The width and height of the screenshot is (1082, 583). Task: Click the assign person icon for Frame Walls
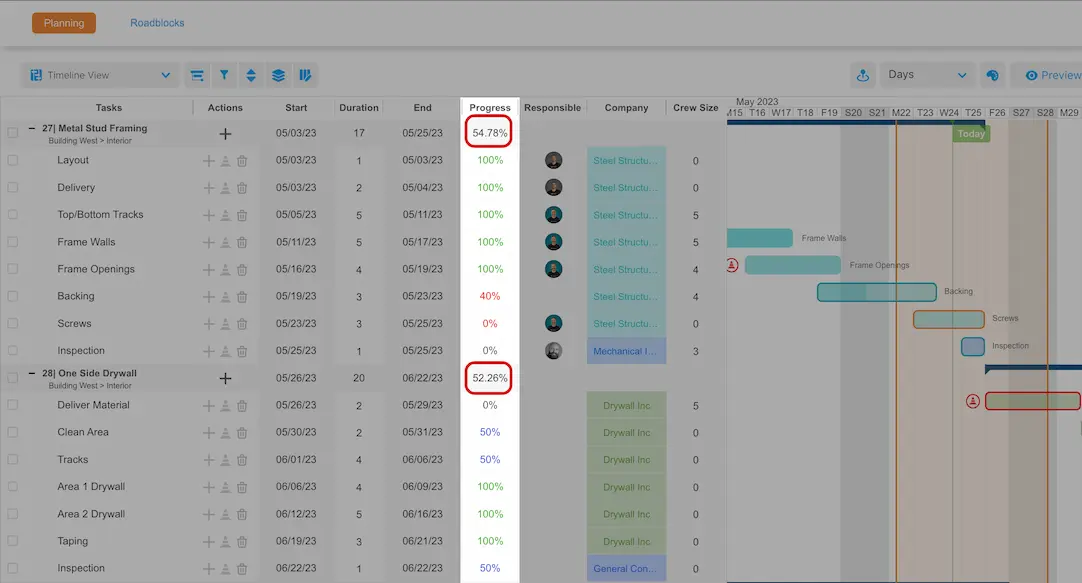225,242
